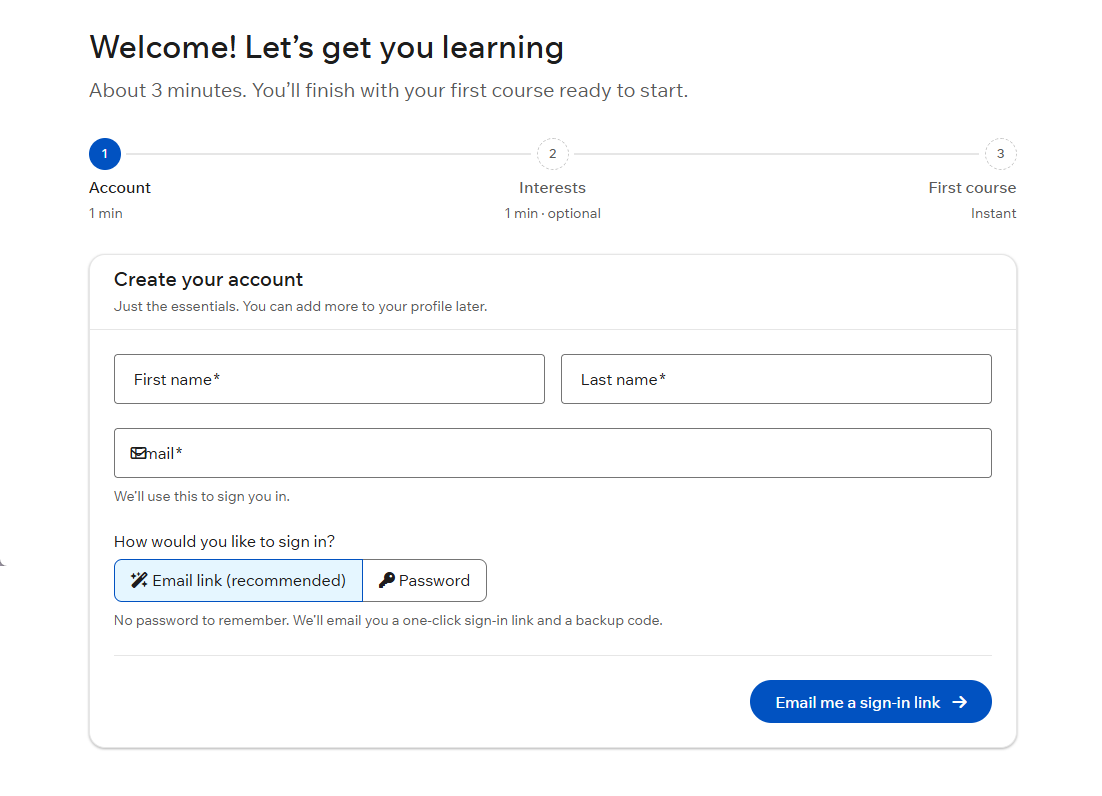The image size is (1102, 796).
Task: Click the 'Create your account' heading
Action: point(209,280)
